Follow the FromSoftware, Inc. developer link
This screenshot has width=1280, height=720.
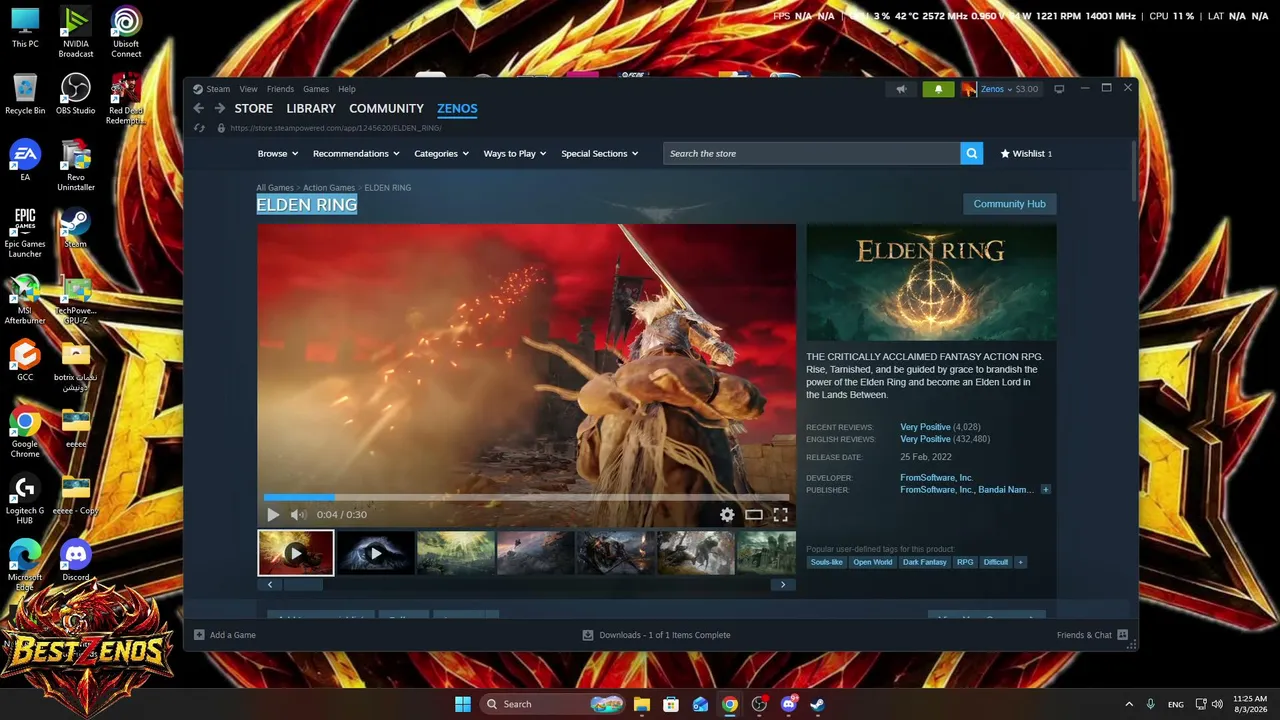point(936,478)
